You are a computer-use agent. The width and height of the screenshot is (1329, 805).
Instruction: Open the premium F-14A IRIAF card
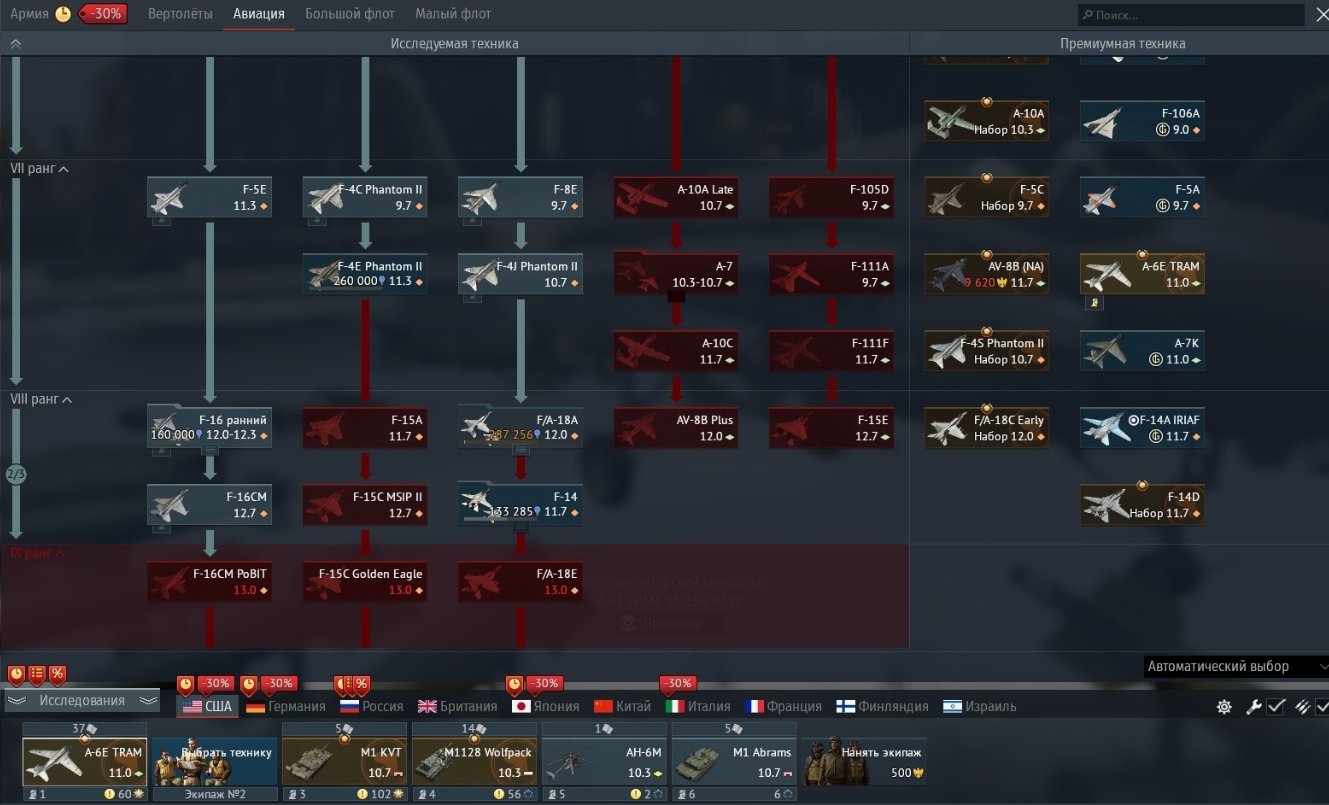pyautogui.click(x=1142, y=428)
